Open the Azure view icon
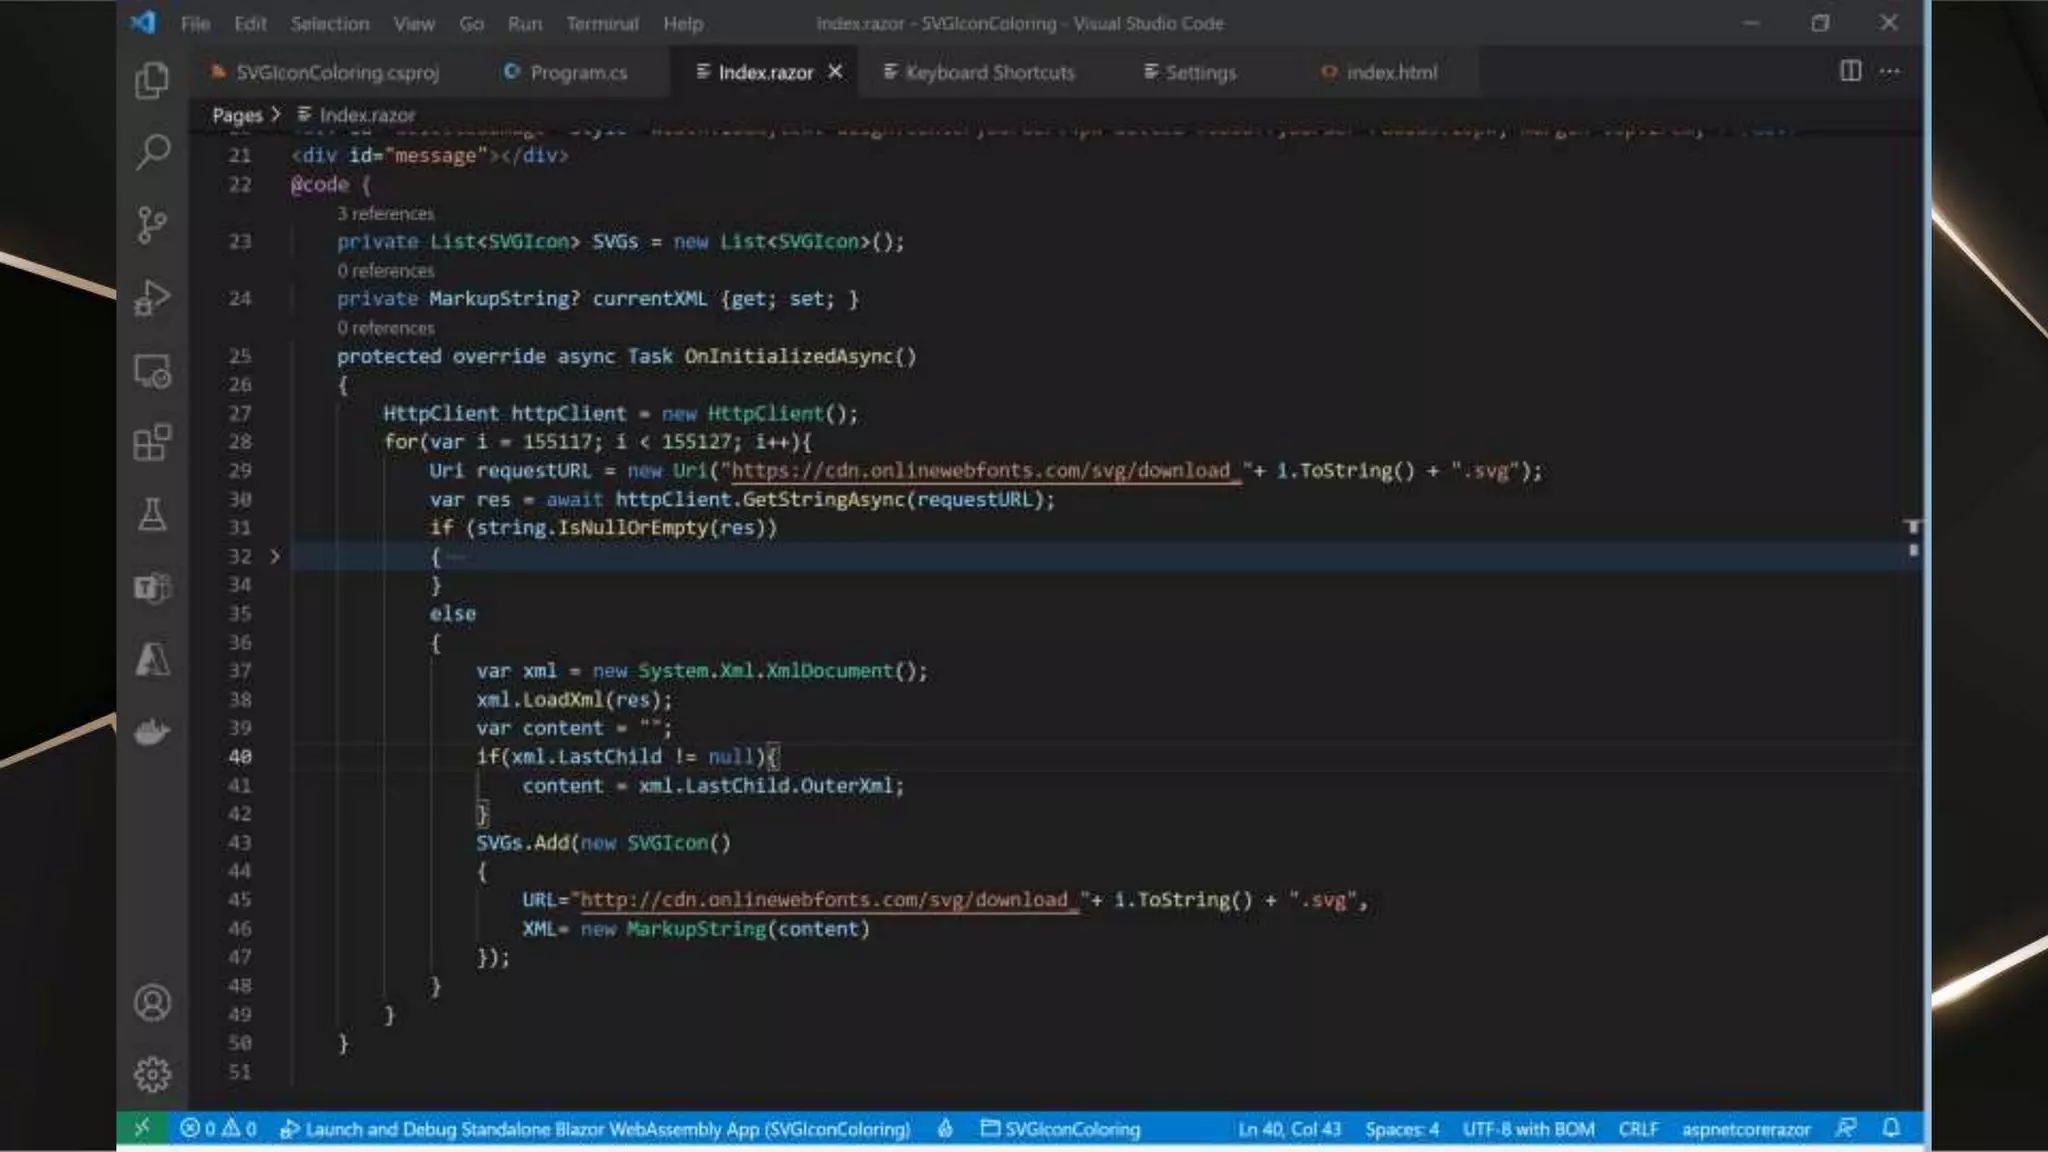The image size is (2048, 1152). point(152,660)
